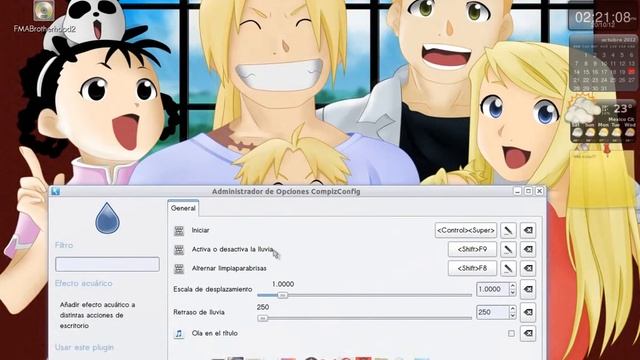Click the octubre 2012 calendar widget
Viewport: 640px width, 360px height.
tap(603, 63)
